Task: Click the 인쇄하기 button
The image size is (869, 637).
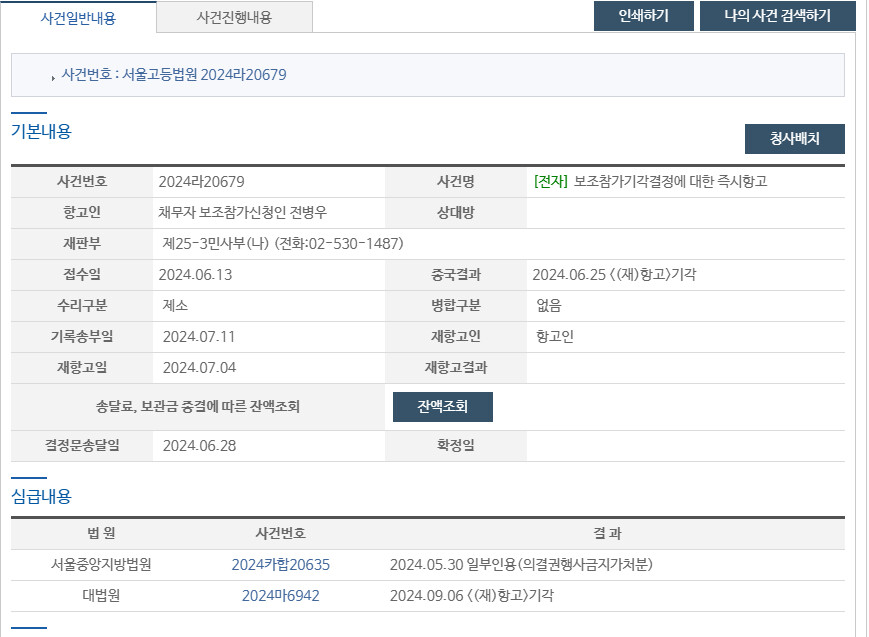Action: 643,16
